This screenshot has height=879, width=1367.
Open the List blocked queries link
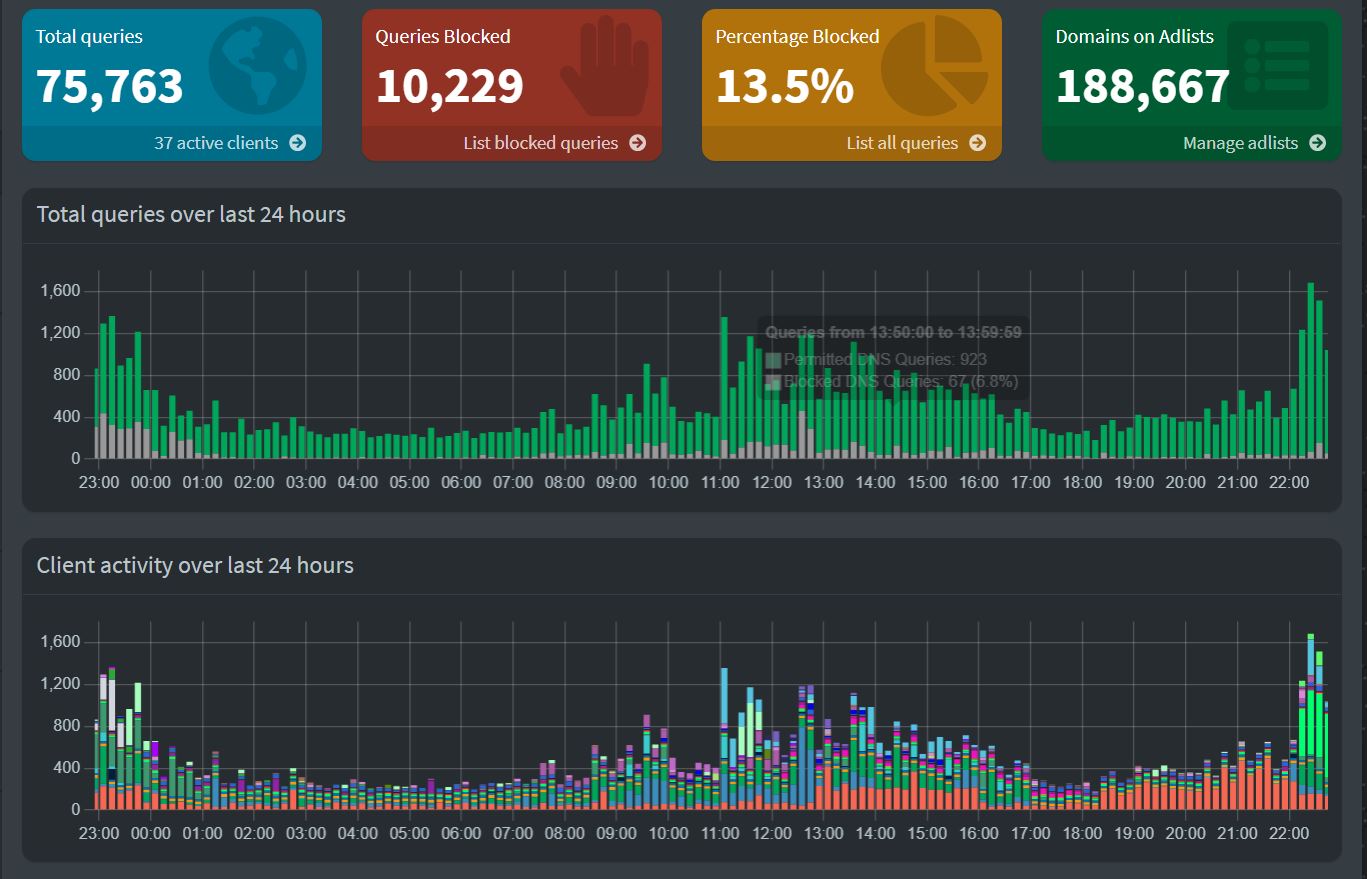click(x=540, y=143)
